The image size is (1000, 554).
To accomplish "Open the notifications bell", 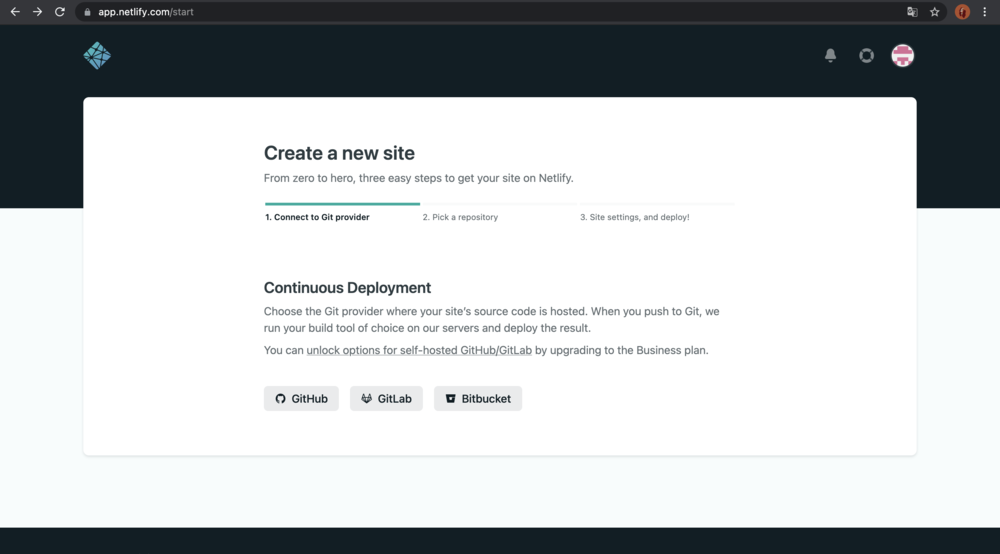I will [x=830, y=56].
